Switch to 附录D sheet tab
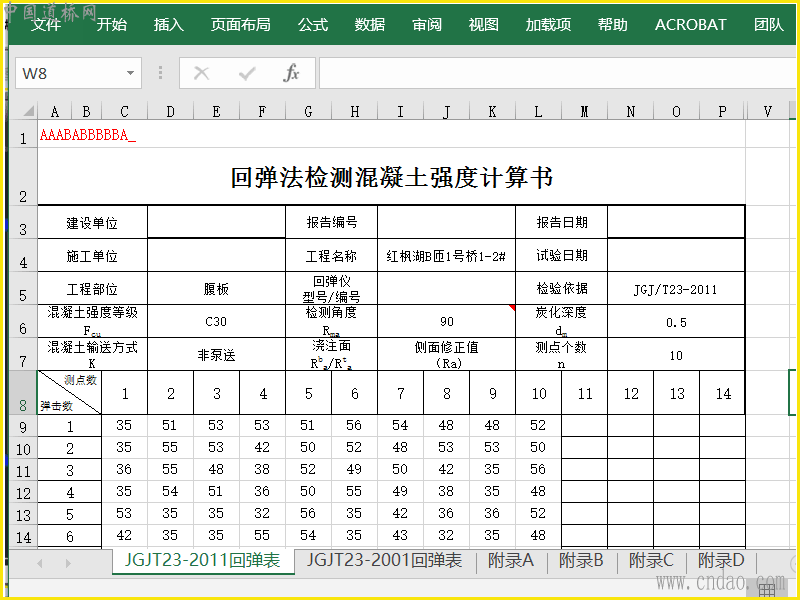The image size is (800, 600). pyautogui.click(x=721, y=561)
